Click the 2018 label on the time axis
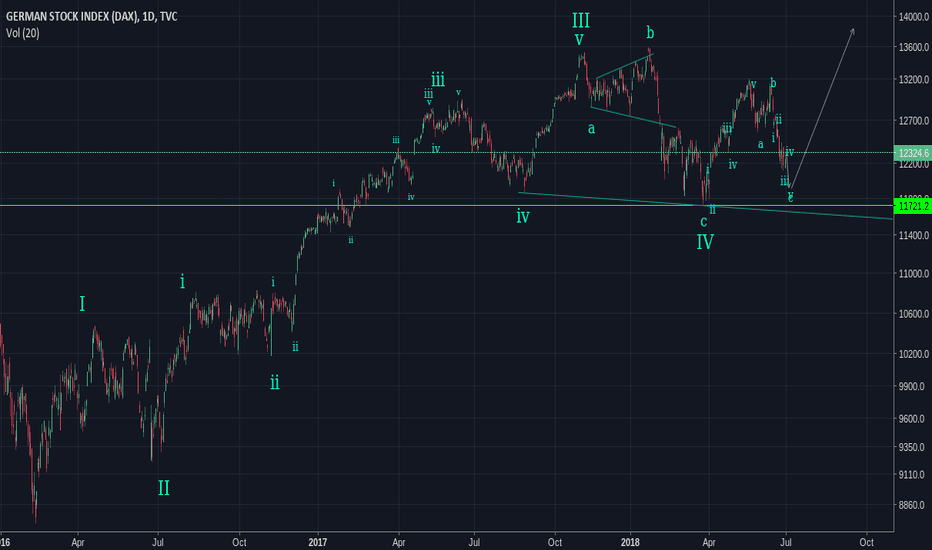The image size is (932, 550). pyautogui.click(x=630, y=542)
